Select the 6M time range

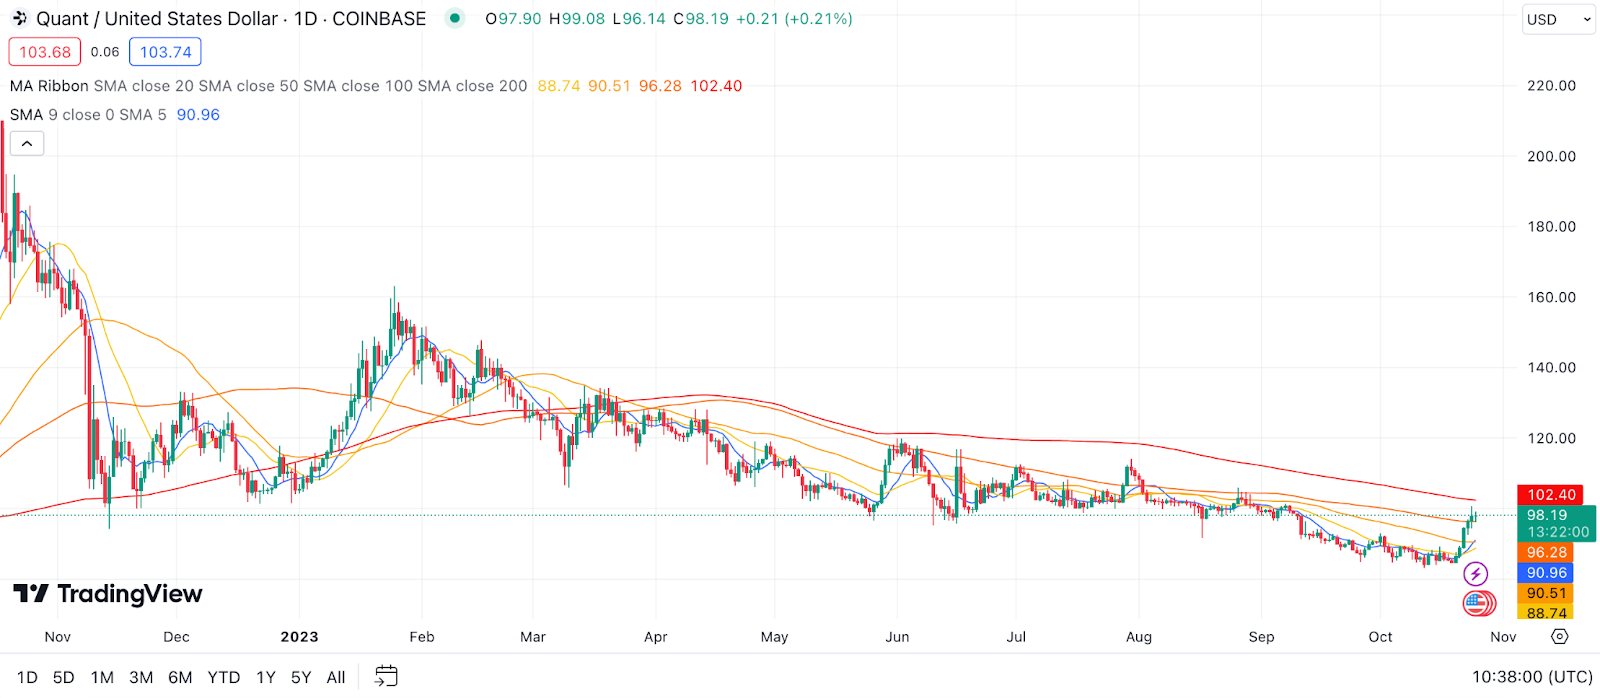pyautogui.click(x=180, y=677)
